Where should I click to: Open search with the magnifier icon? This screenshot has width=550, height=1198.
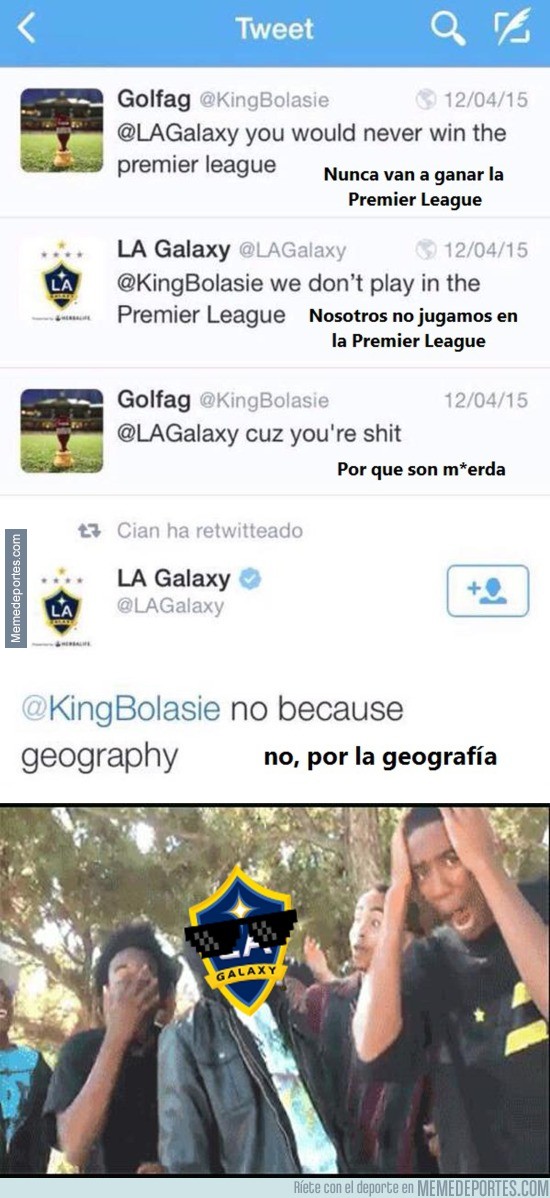coord(448,29)
